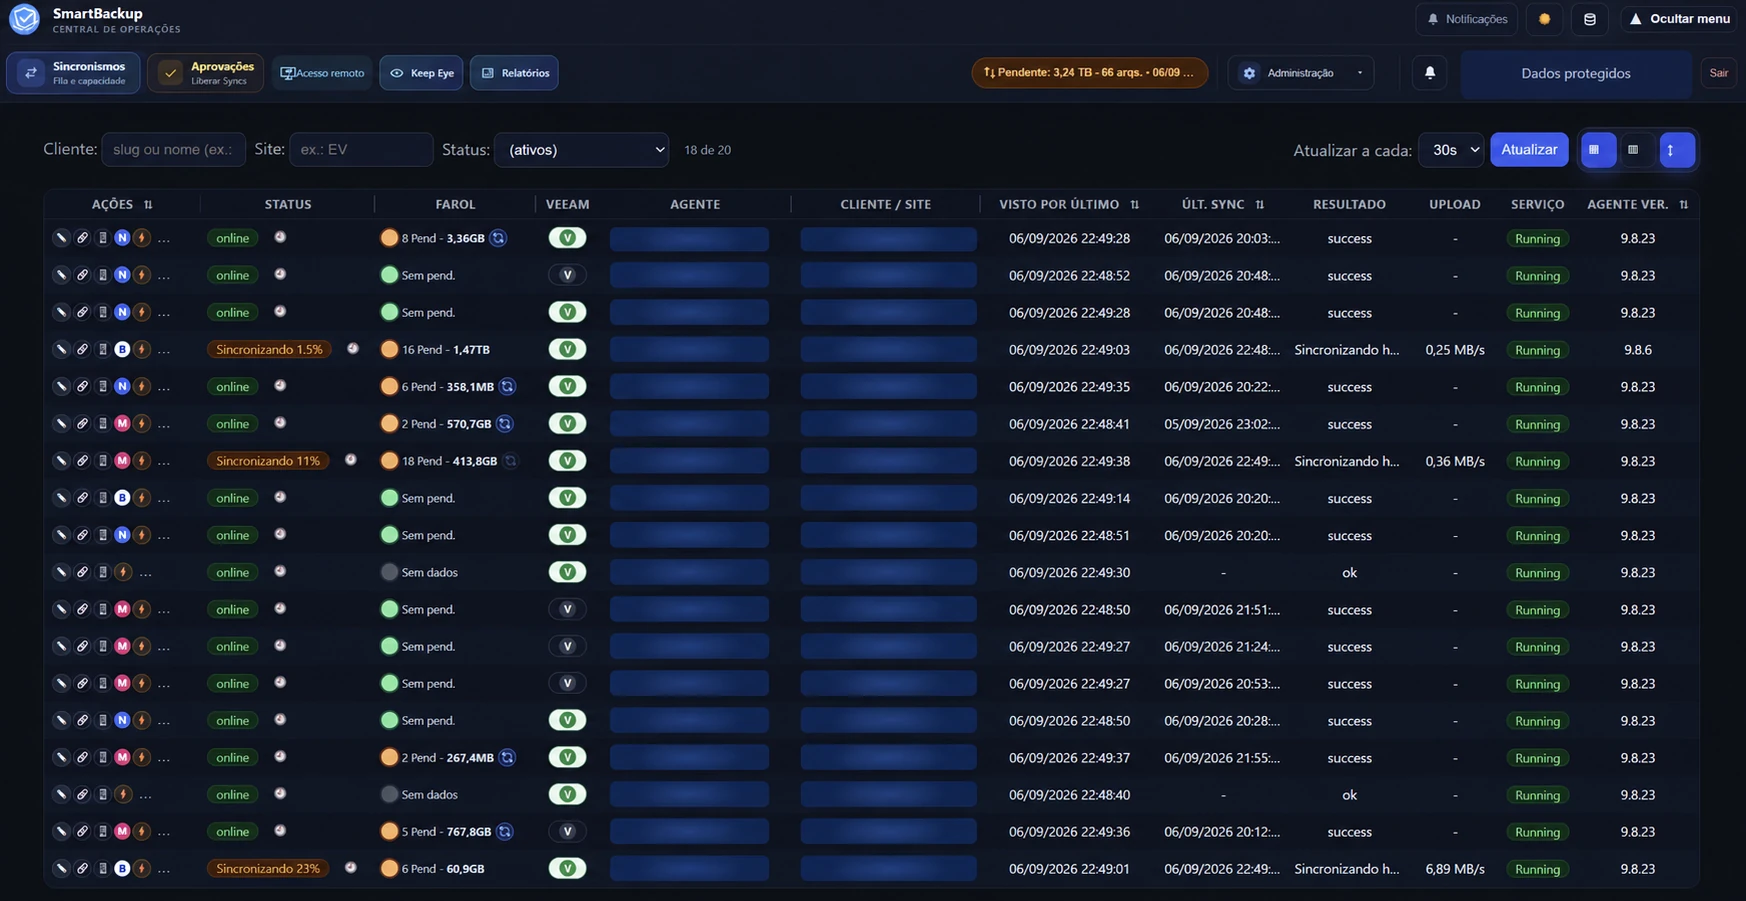Click the database icon in the top bar
Screen dimensions: 1746x901
click(x=1589, y=19)
